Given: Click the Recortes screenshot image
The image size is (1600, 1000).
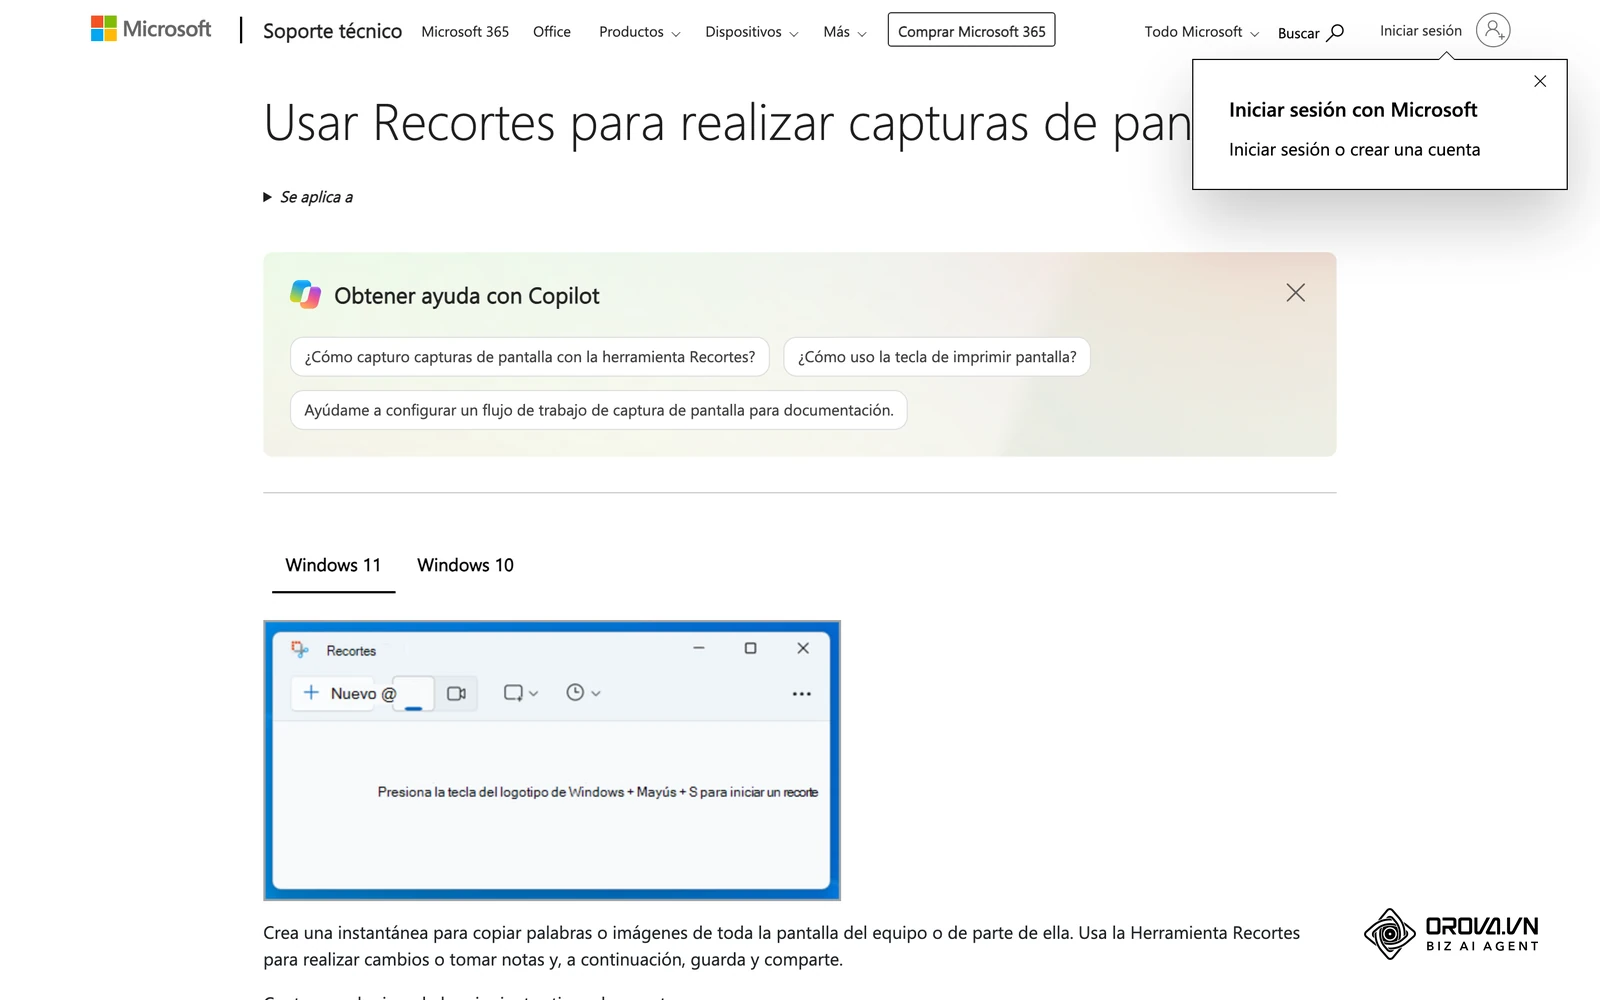Looking at the screenshot, I should [552, 760].
